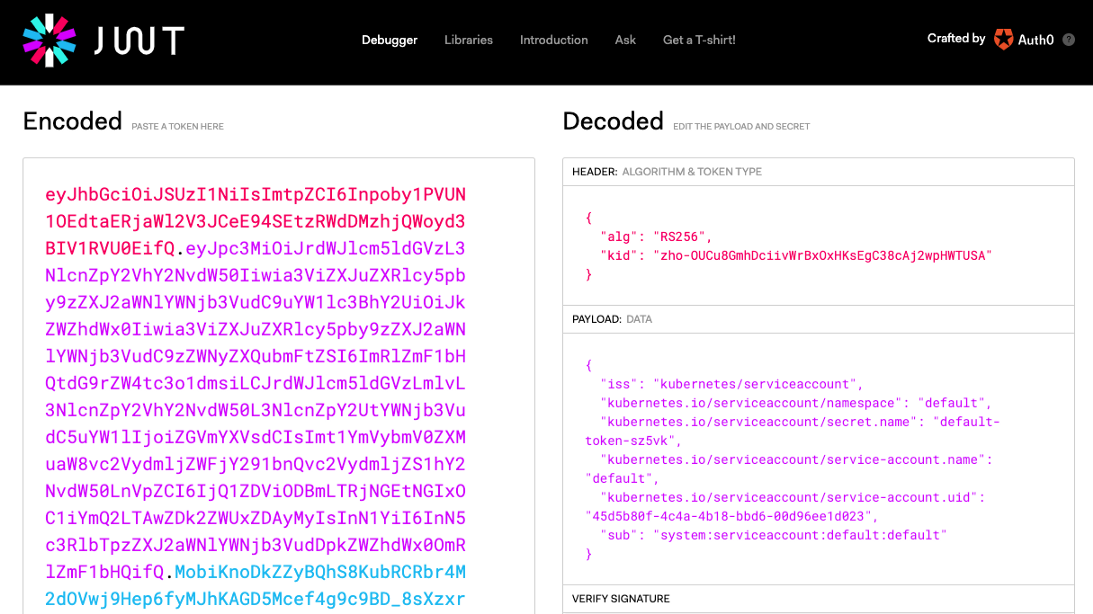Open the Auth0 shield logo
Image resolution: width=1093 pixels, height=614 pixels.
click(x=1003, y=40)
